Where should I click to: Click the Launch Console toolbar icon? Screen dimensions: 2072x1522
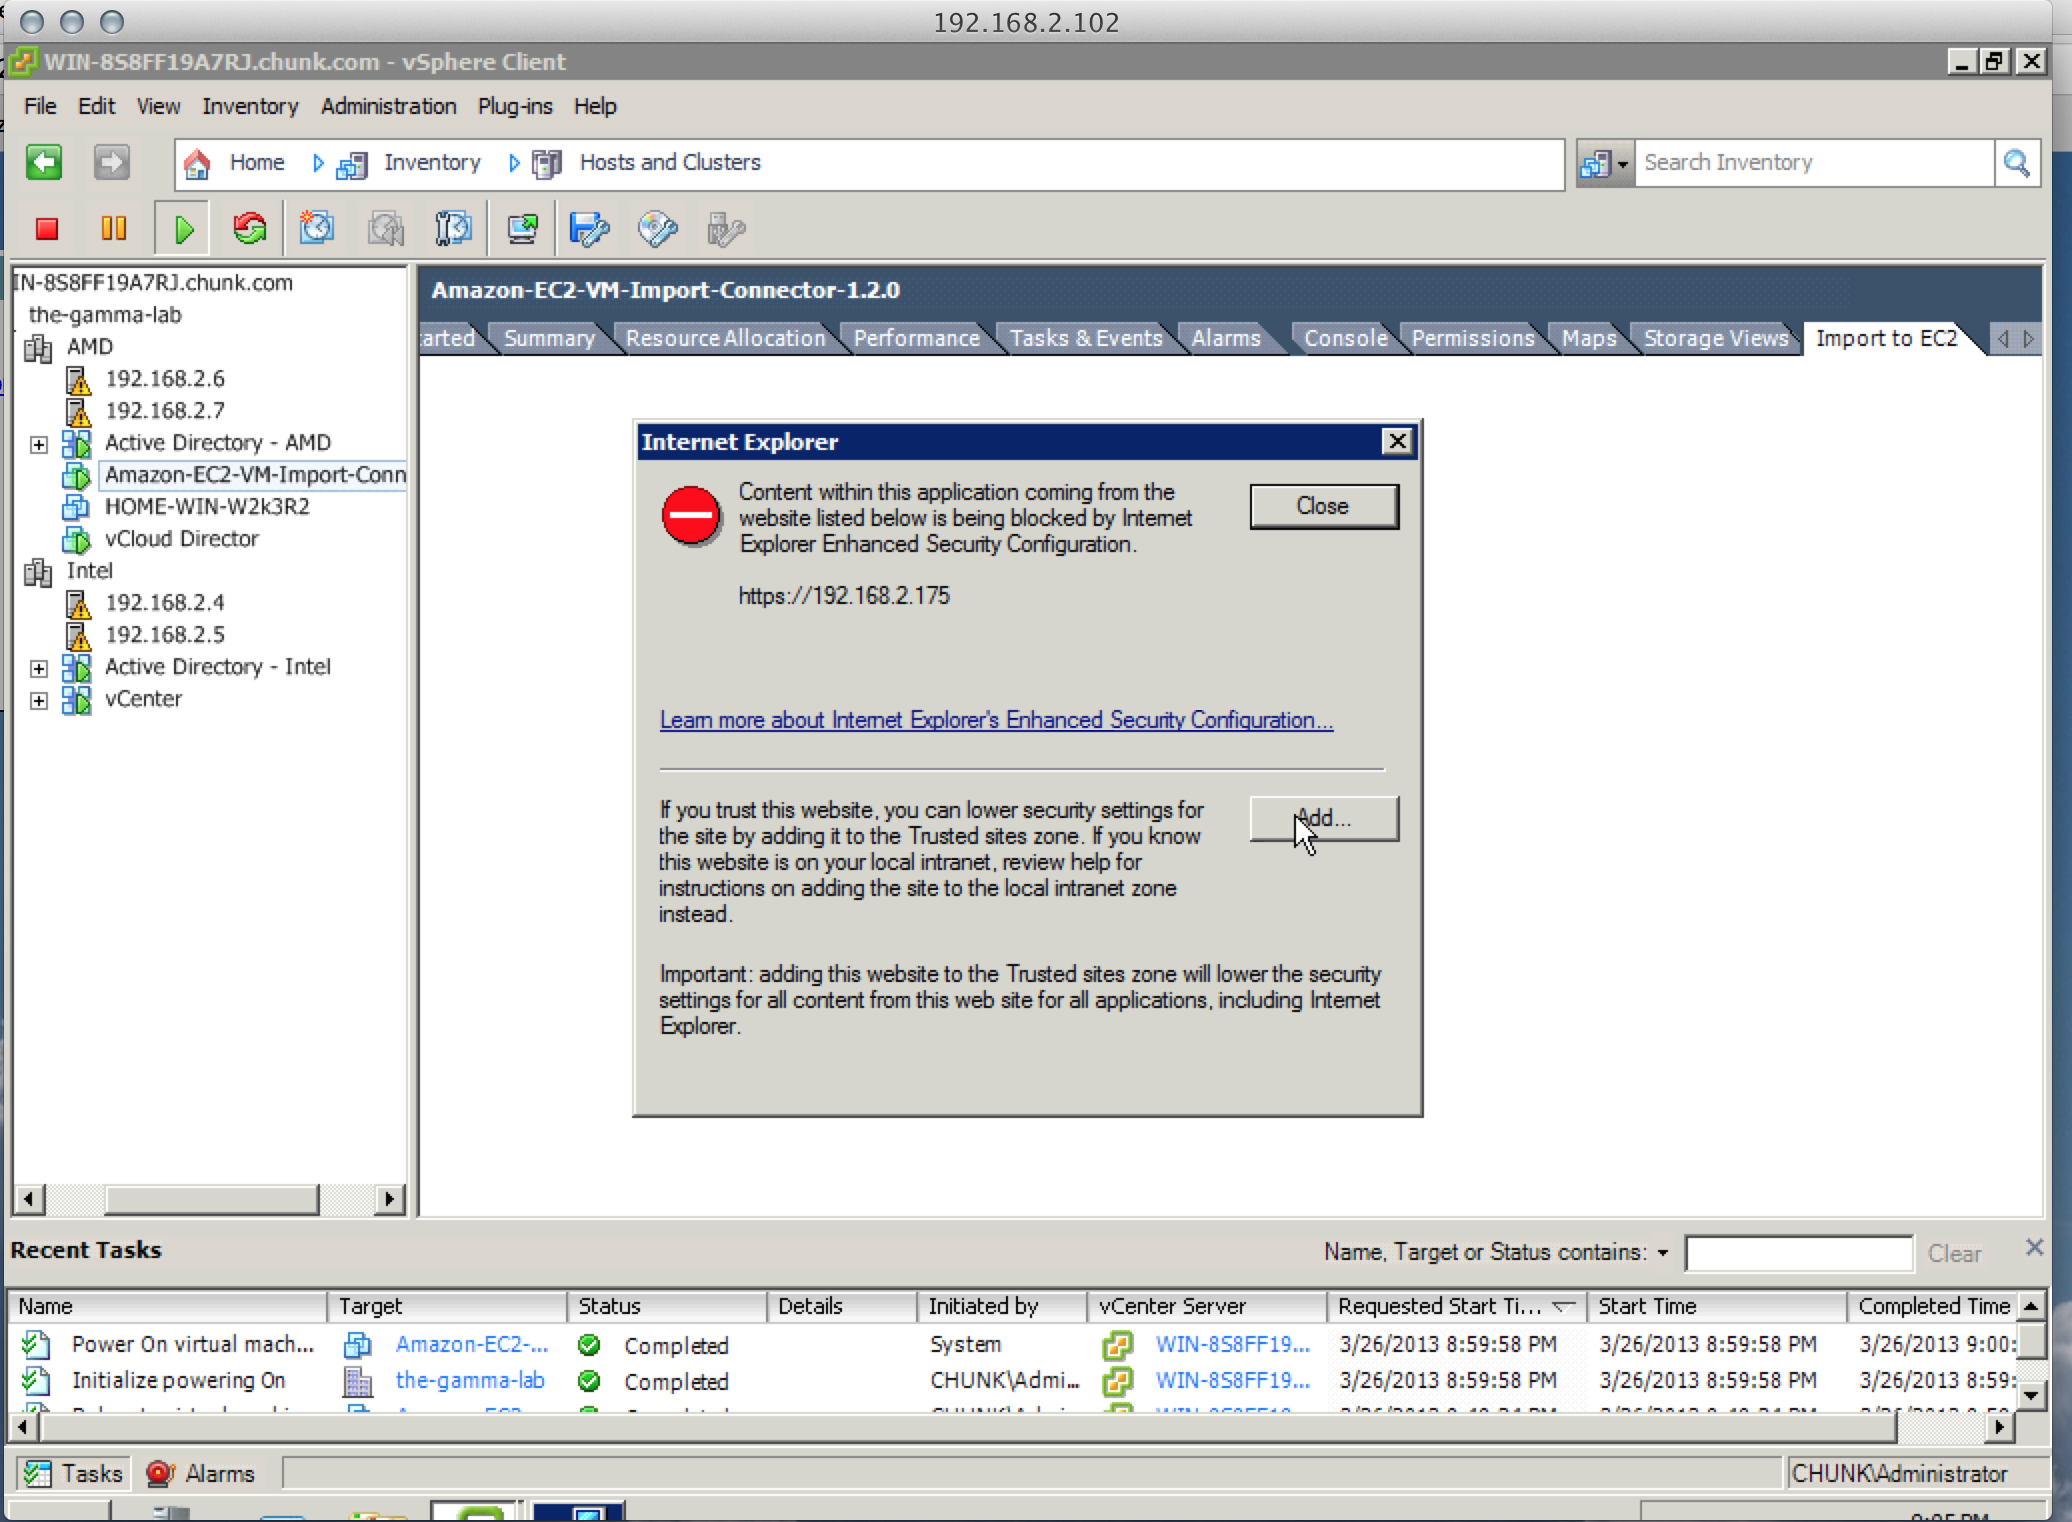point(522,229)
